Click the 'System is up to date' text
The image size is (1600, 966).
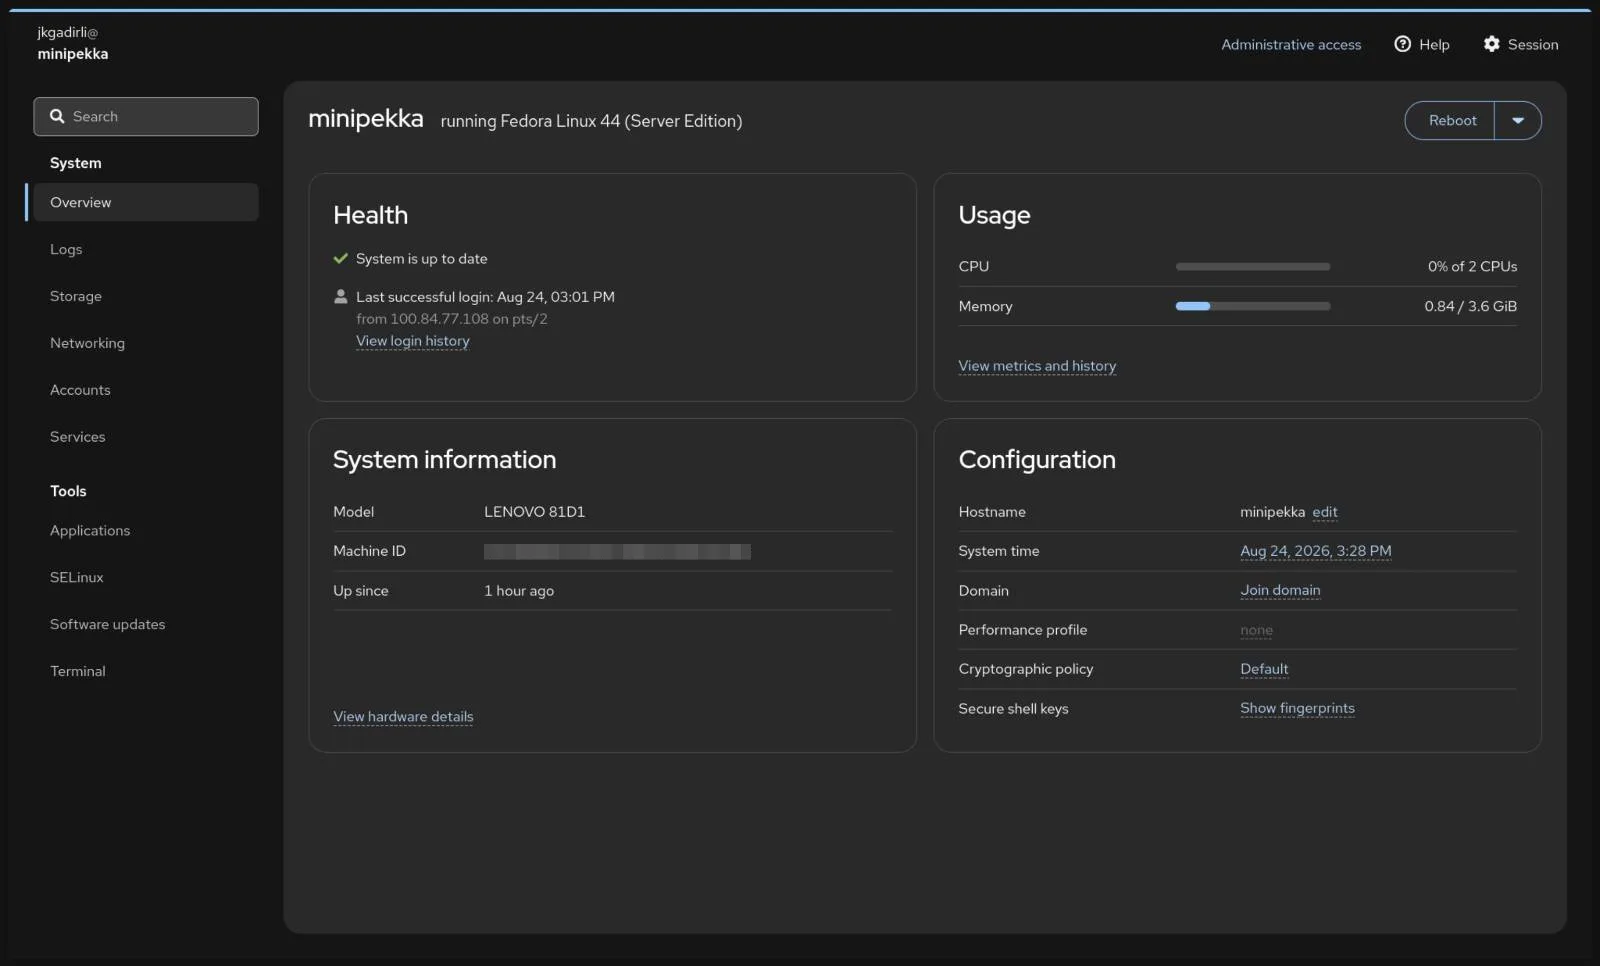coord(421,259)
